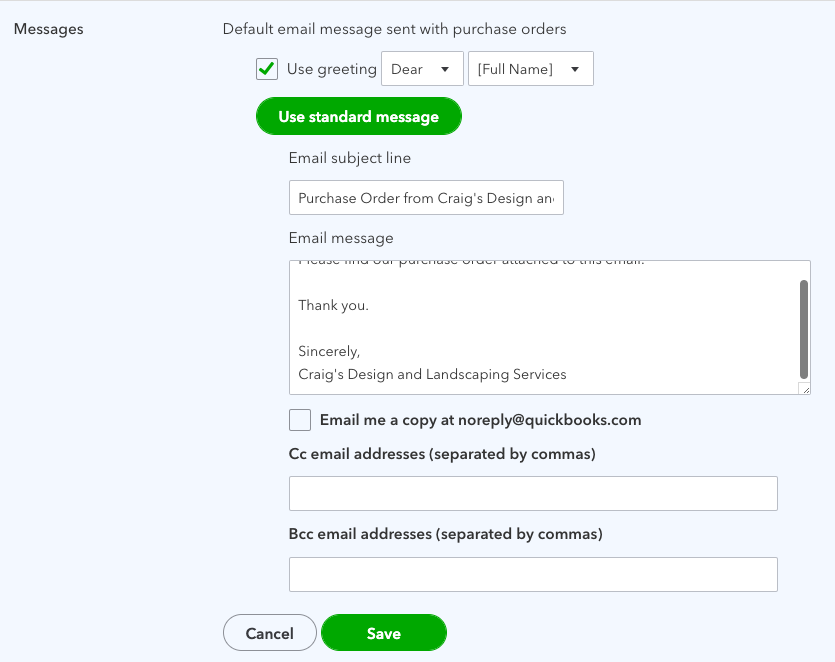Click the email message scrollbar thumb

tap(804, 328)
